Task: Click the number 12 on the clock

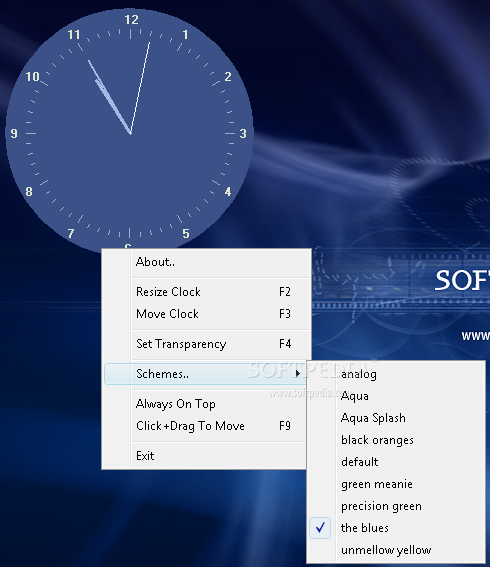Action: [x=131, y=20]
